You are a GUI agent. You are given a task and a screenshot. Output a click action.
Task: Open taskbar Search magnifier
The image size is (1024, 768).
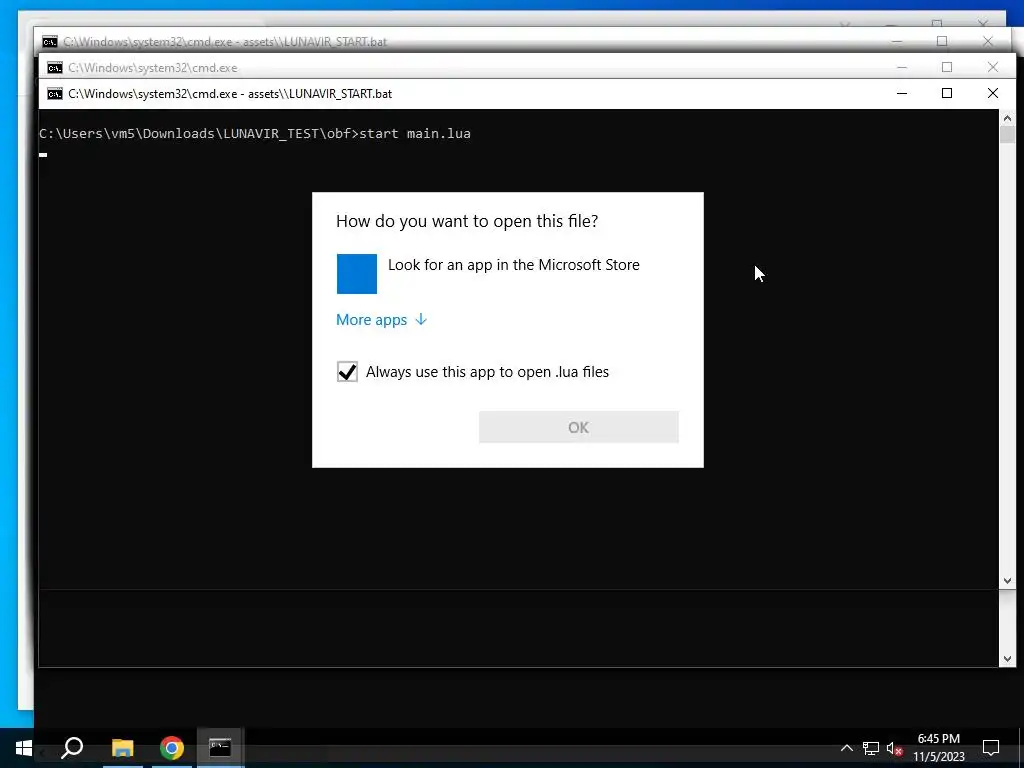click(72, 748)
